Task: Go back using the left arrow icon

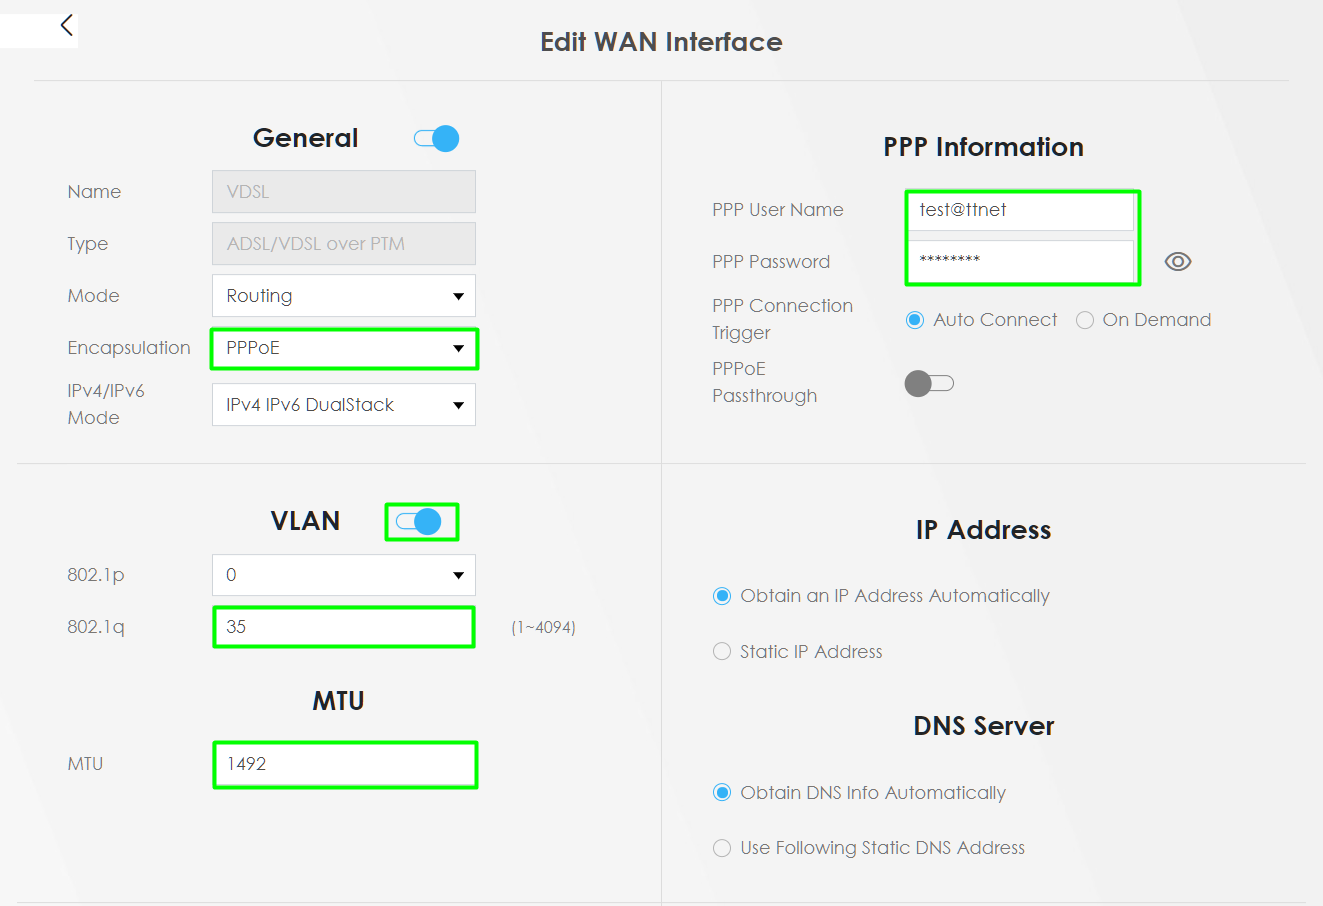Action: (67, 25)
